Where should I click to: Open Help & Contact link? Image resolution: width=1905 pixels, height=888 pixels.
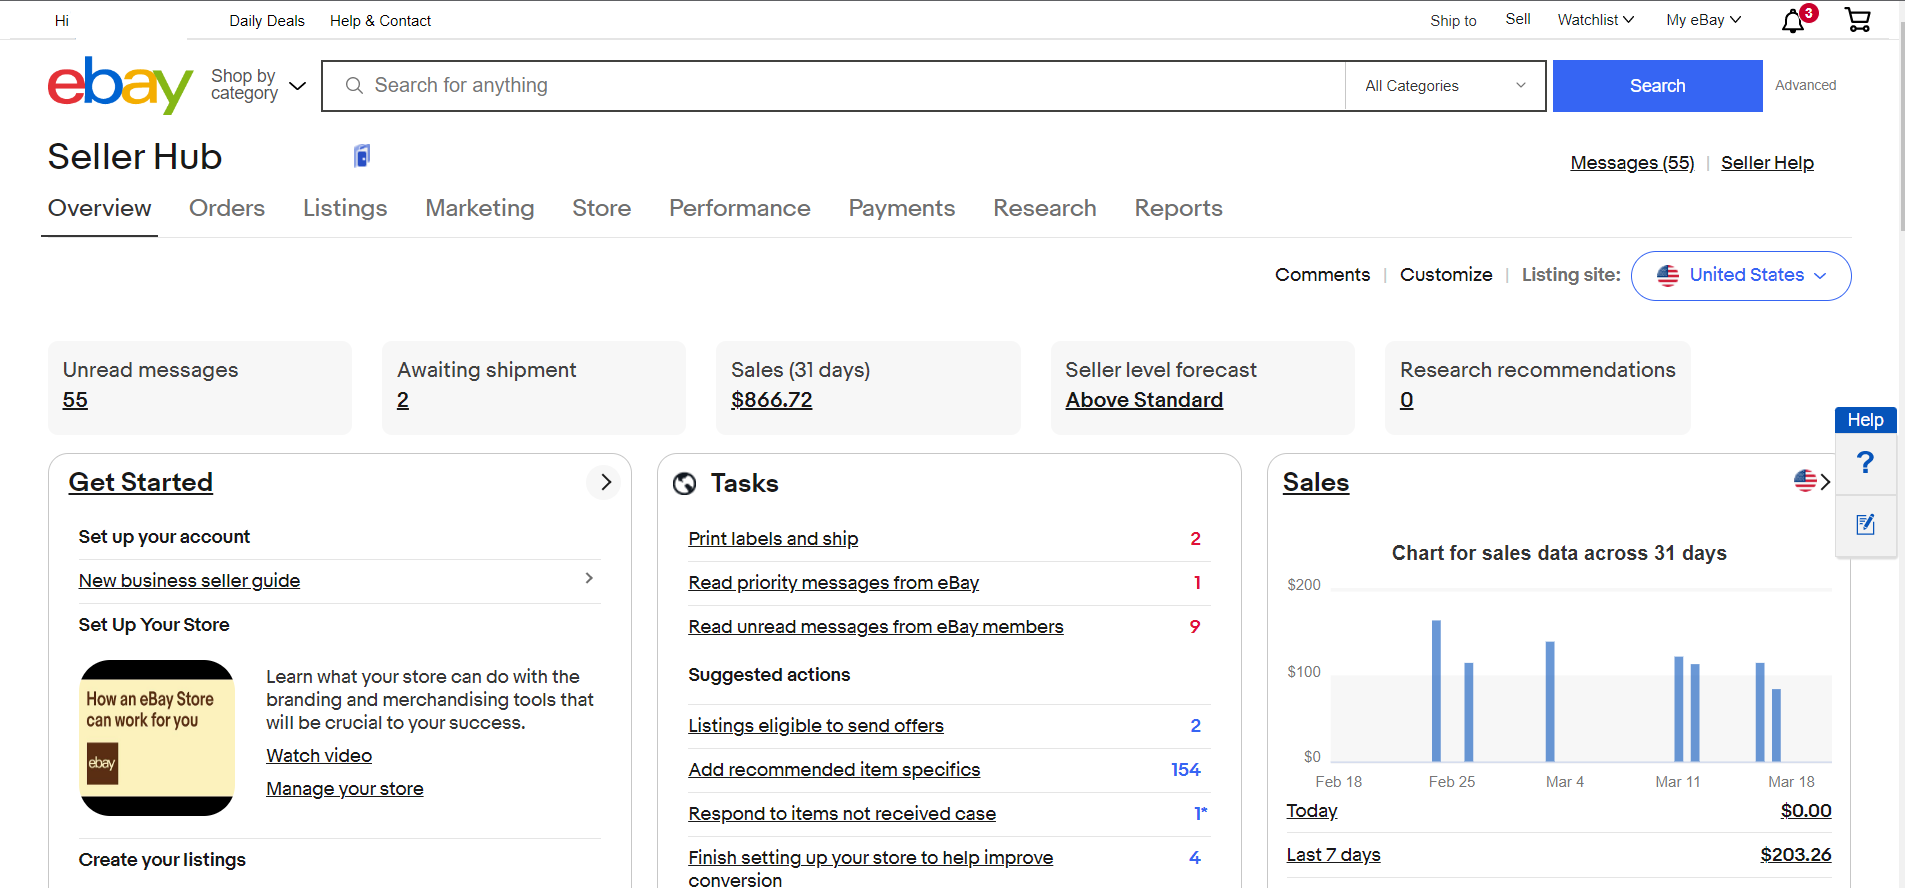(380, 21)
